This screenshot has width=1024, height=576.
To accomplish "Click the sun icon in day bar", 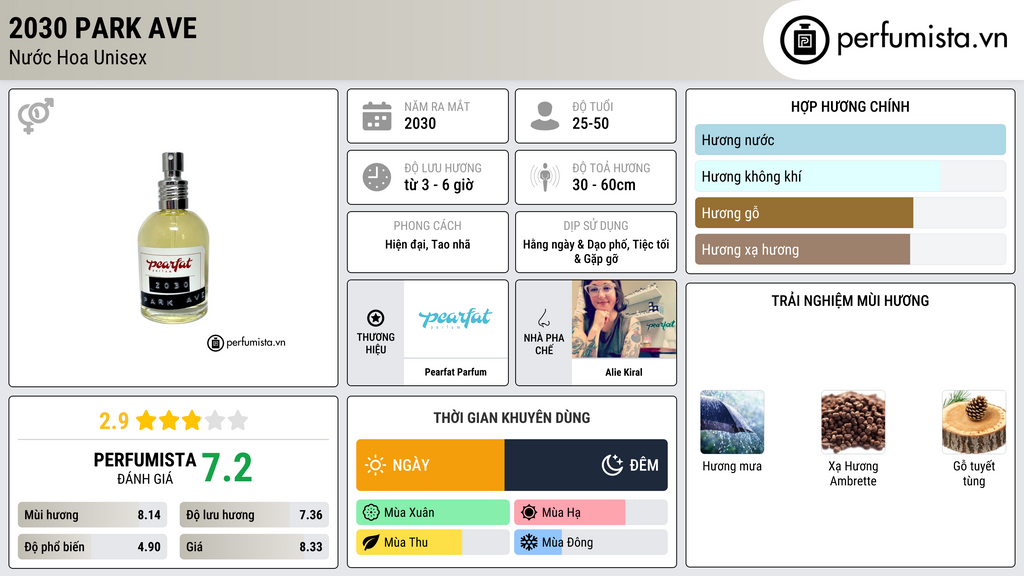I will 376,465.
